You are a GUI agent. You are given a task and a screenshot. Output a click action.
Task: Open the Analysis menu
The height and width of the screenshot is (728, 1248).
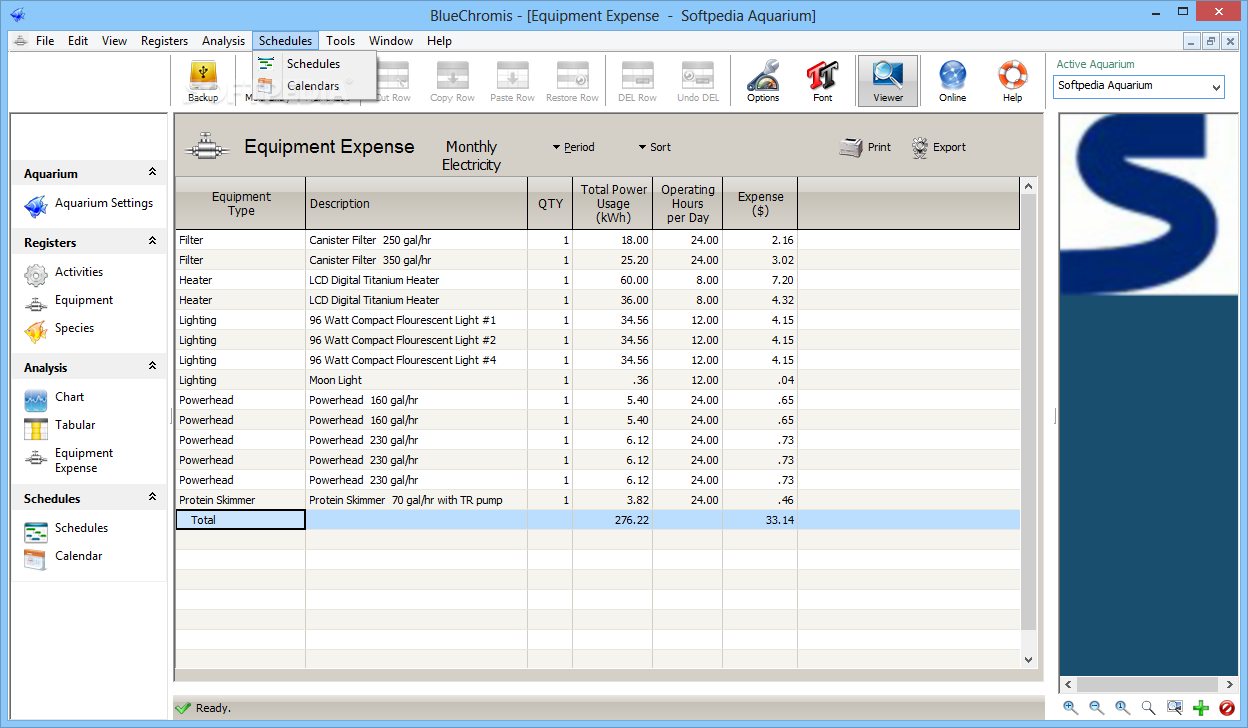click(x=223, y=41)
